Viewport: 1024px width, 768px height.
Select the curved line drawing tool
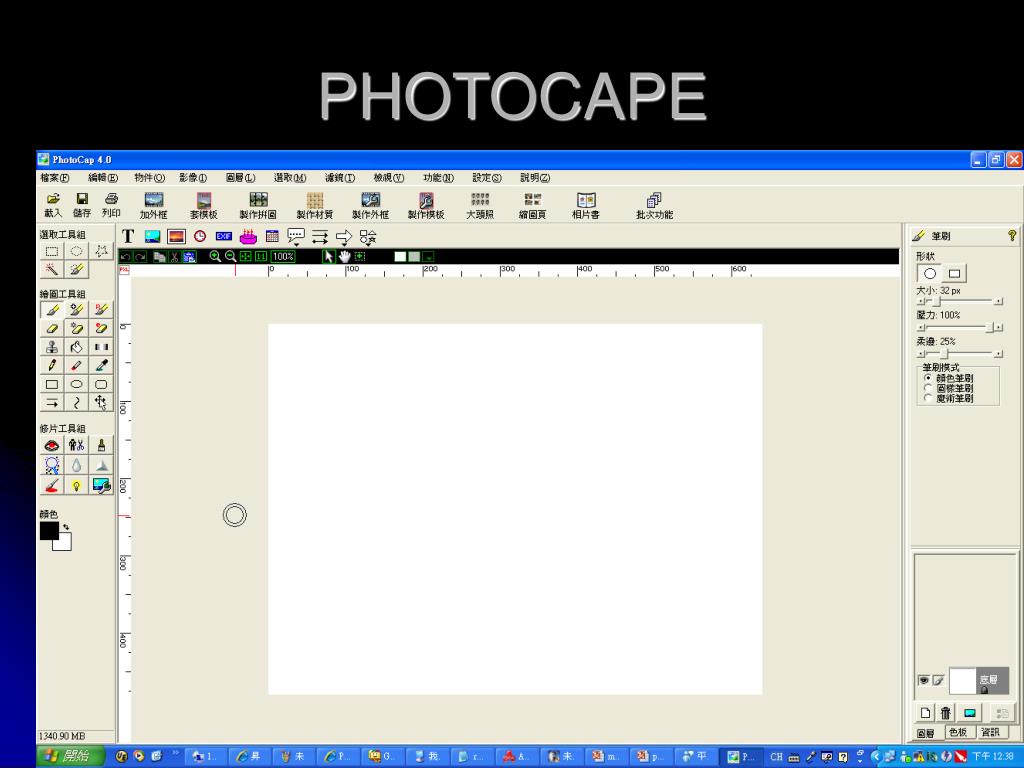[76, 403]
